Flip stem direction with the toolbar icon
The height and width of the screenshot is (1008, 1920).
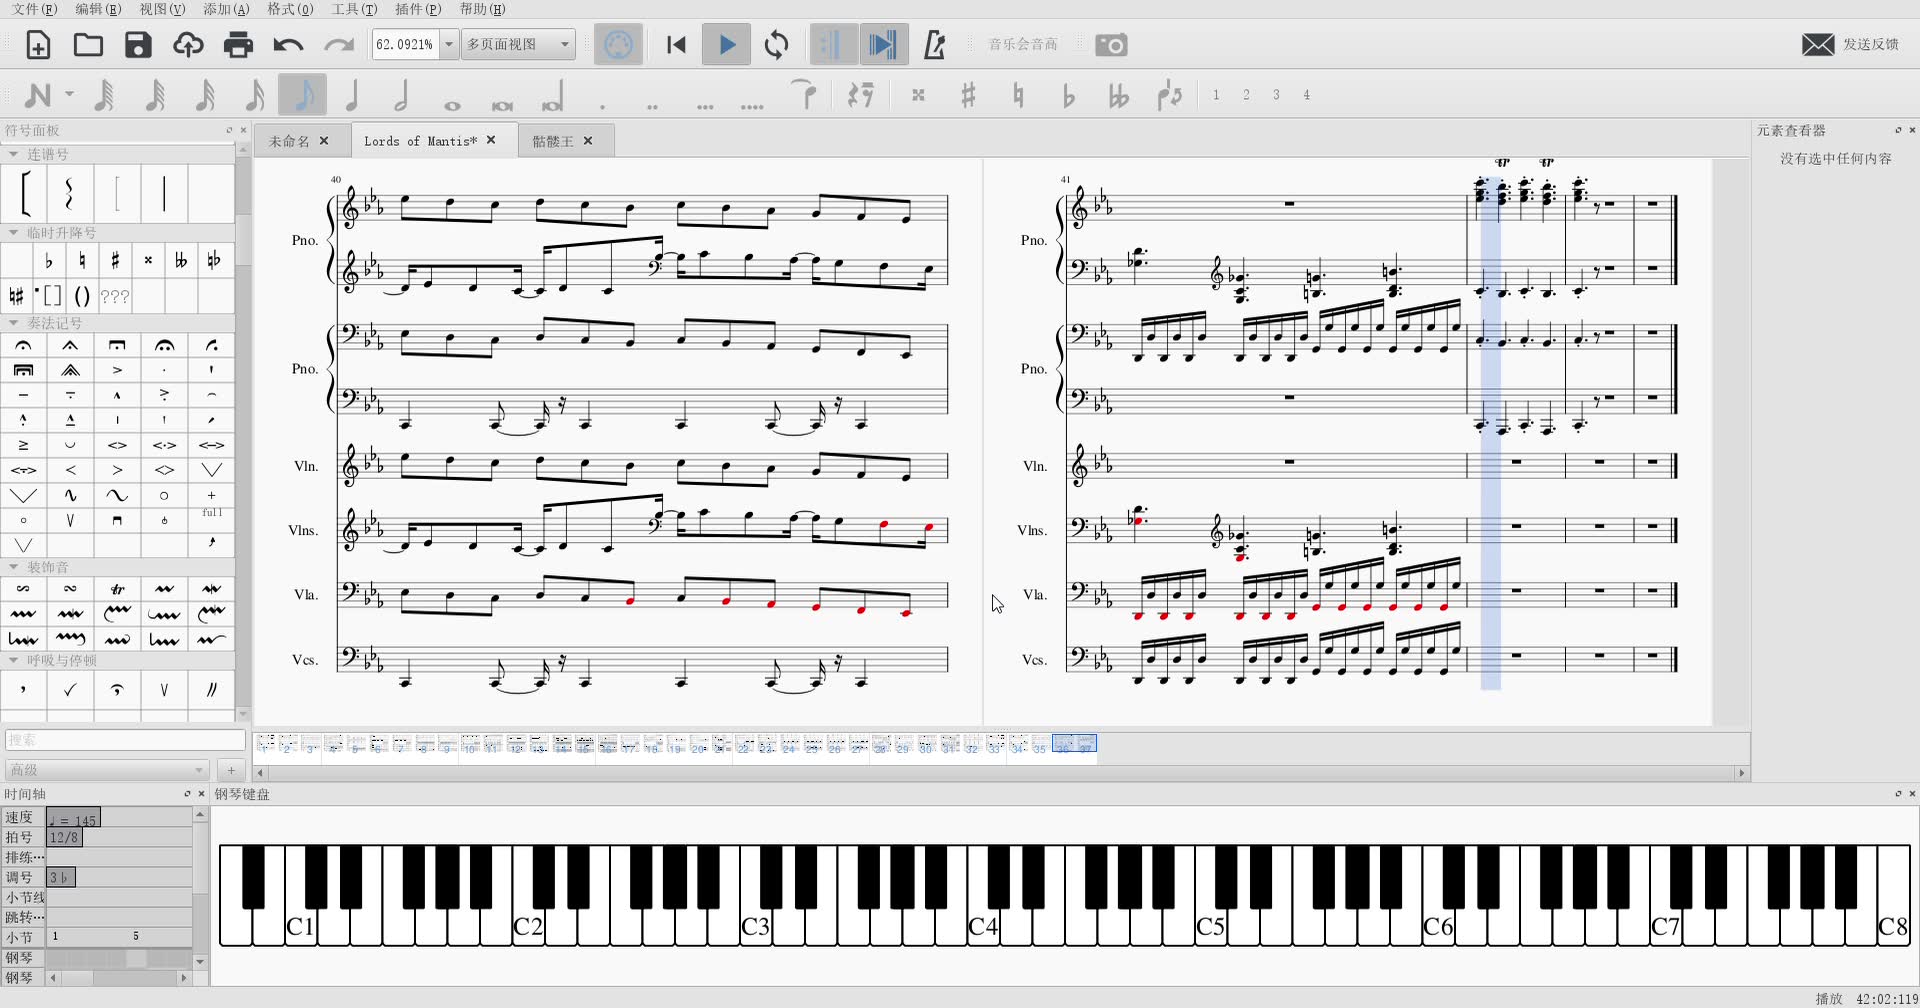[1169, 95]
